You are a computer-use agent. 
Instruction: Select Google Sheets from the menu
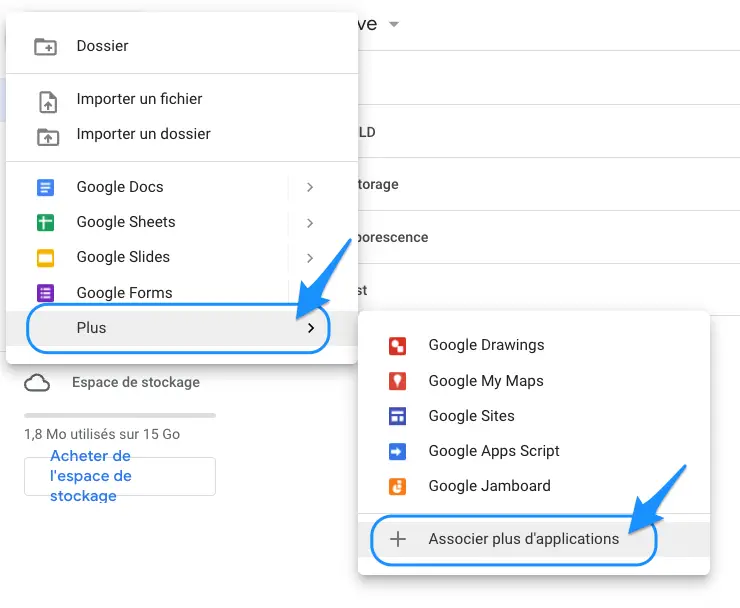[182, 222]
